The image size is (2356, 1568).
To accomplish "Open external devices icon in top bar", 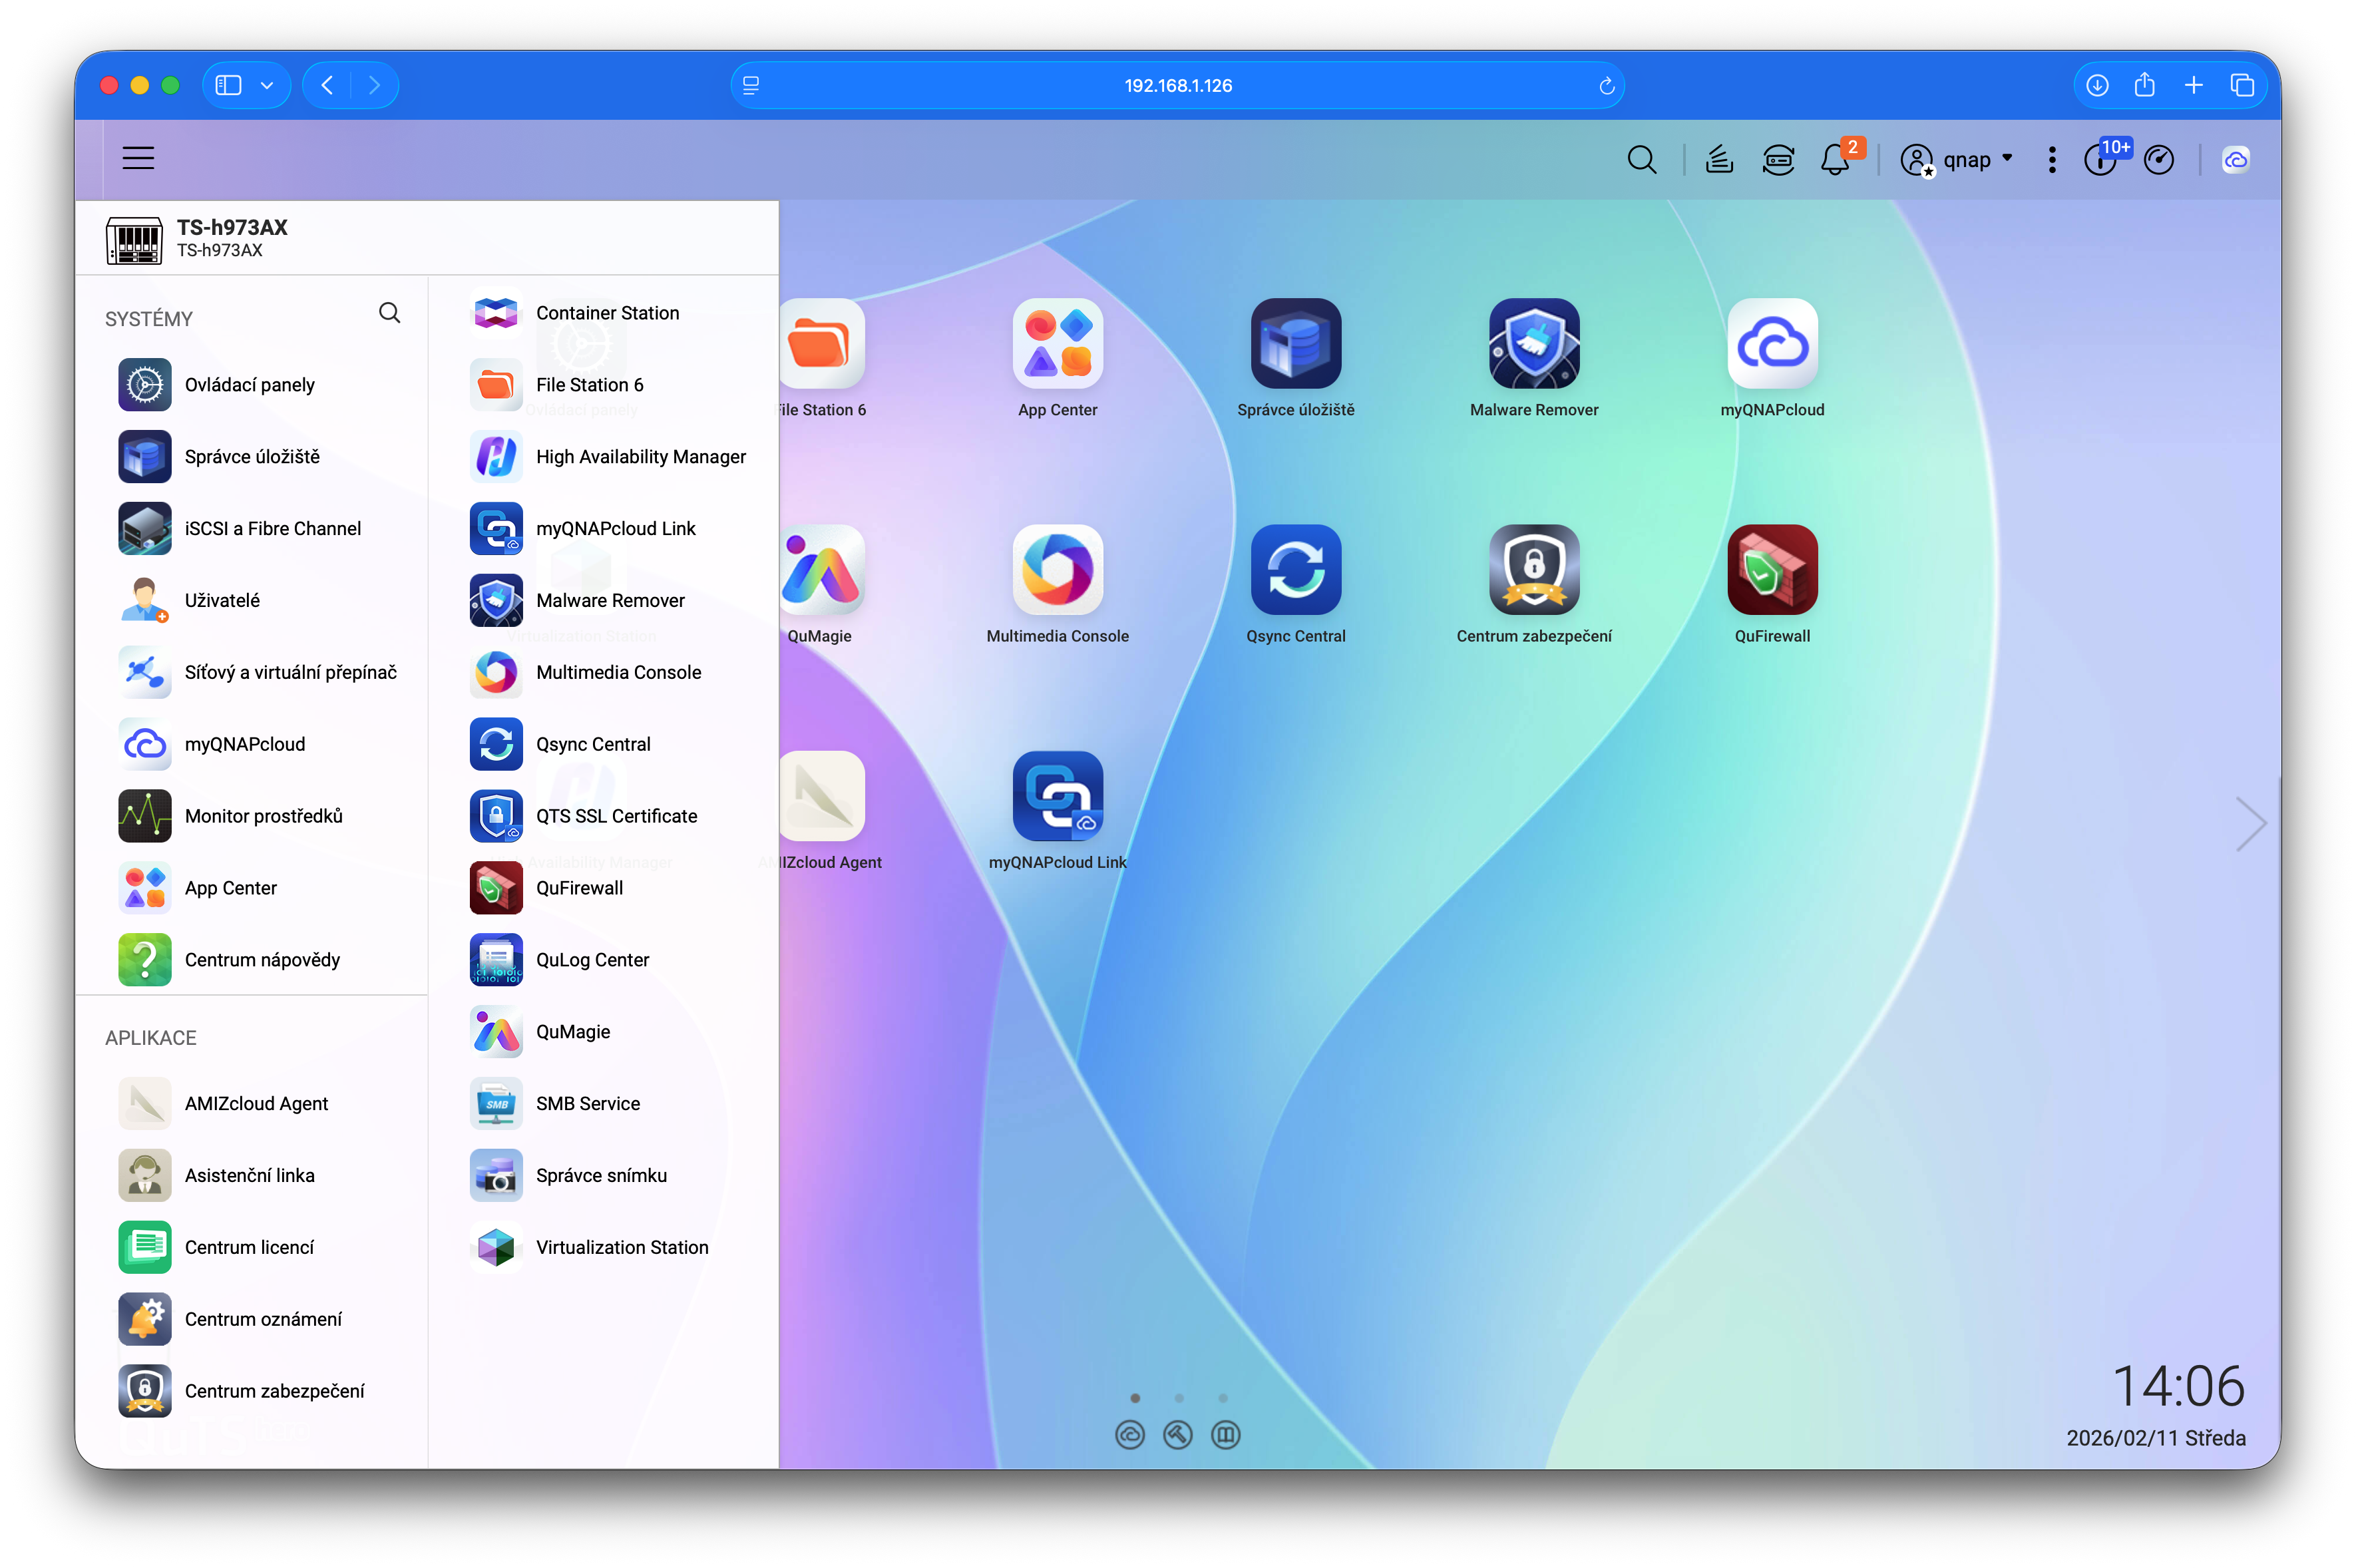I will 1778,159.
